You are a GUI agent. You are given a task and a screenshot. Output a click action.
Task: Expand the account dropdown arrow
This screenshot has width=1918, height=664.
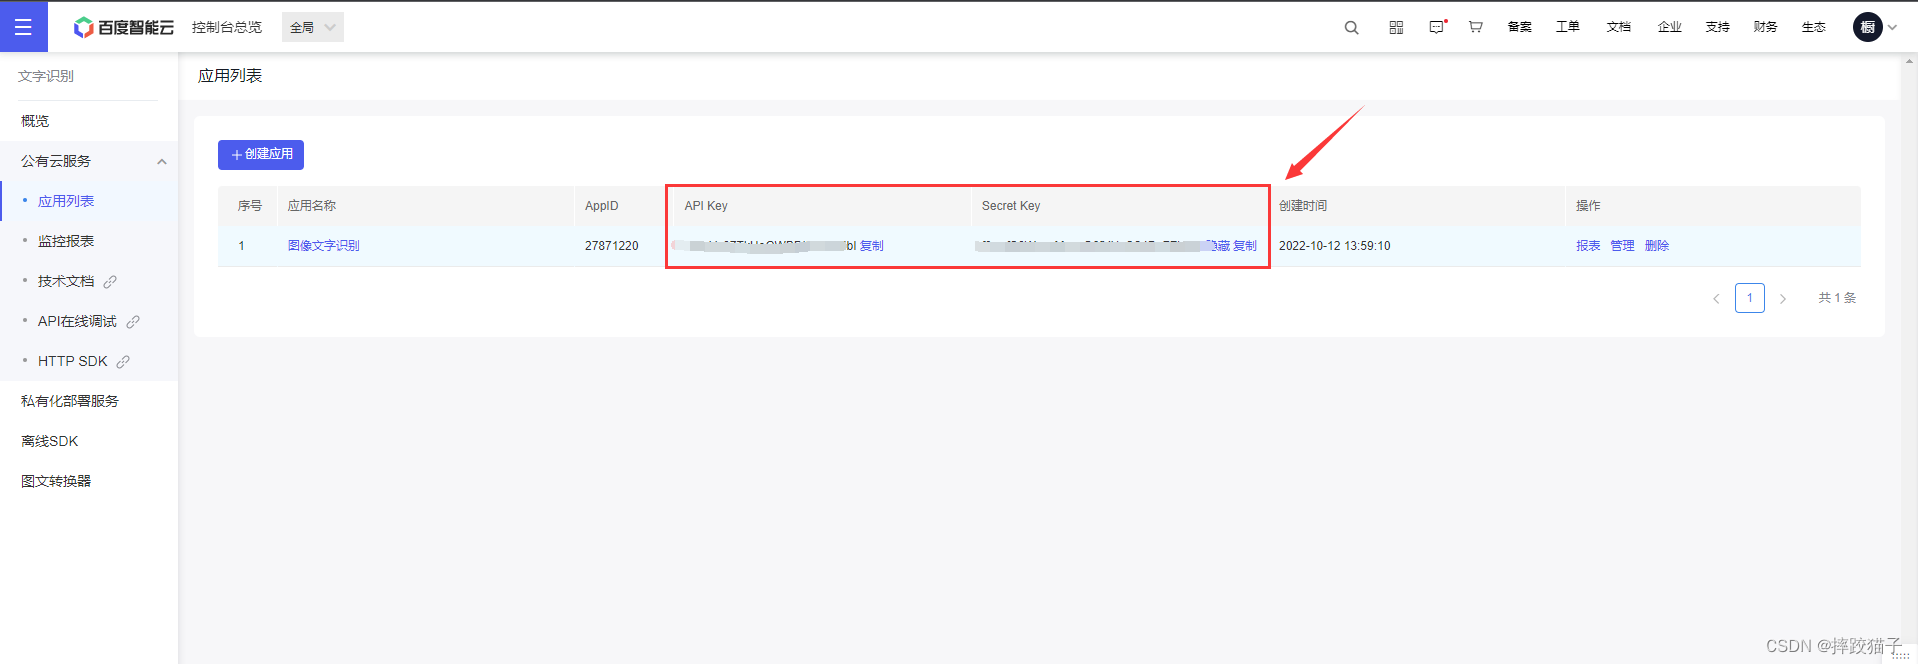pyautogui.click(x=1892, y=28)
